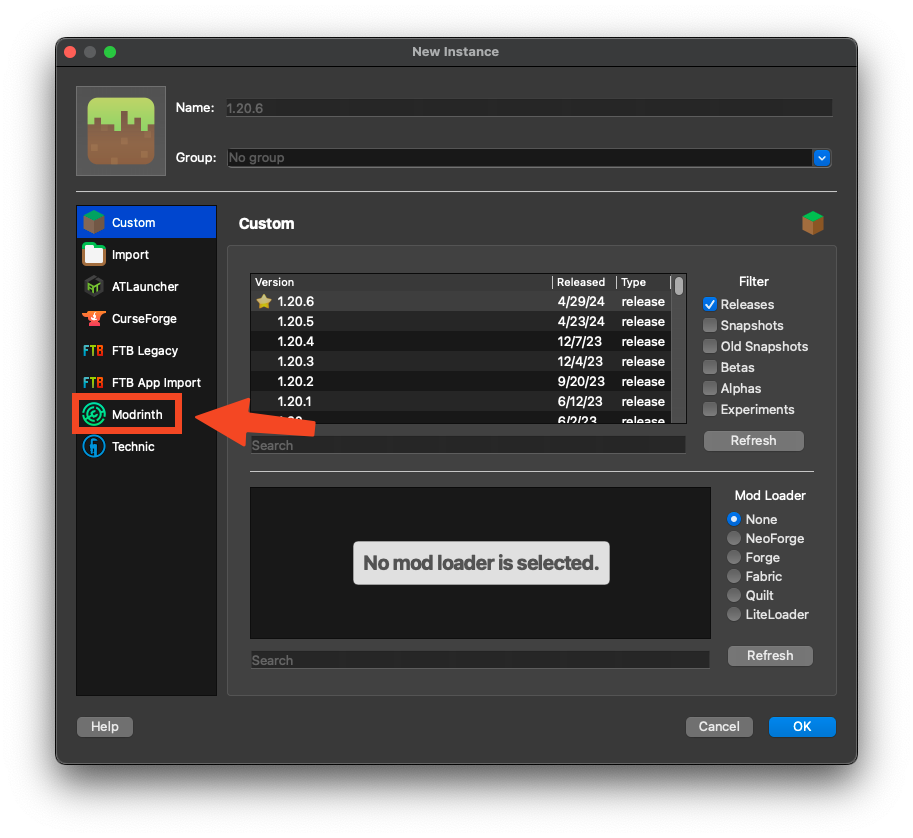The height and width of the screenshot is (838, 913).
Task: Click the Custom tab in sidebar
Action: [146, 223]
